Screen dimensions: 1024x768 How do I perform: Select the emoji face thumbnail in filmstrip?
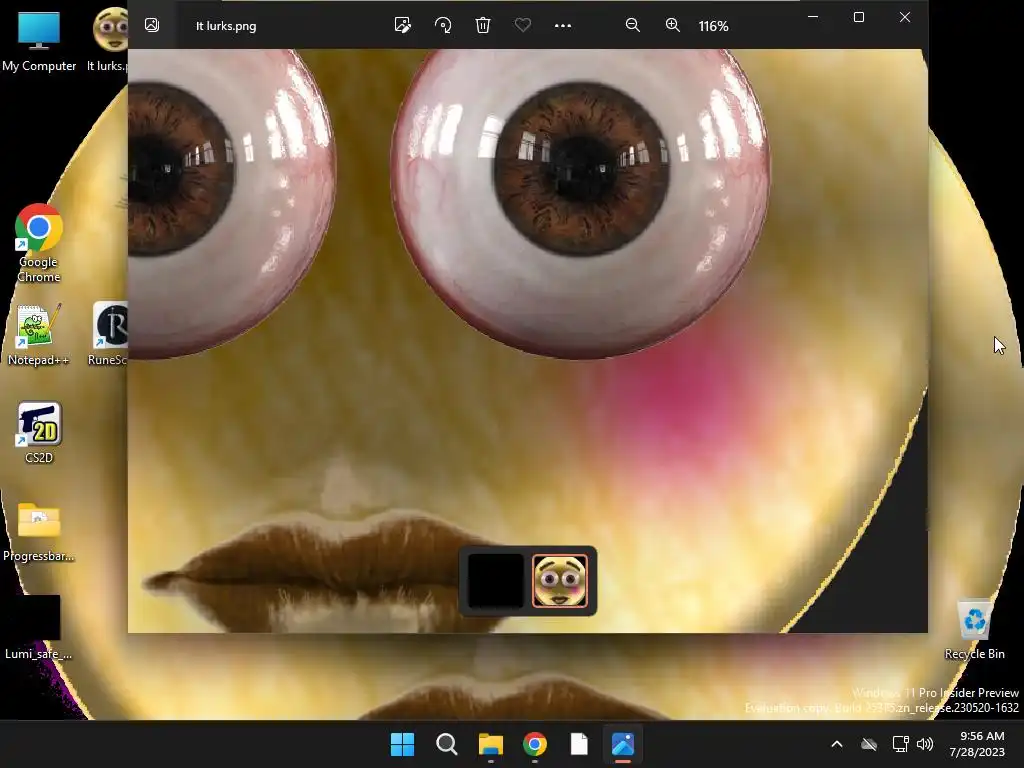click(560, 581)
